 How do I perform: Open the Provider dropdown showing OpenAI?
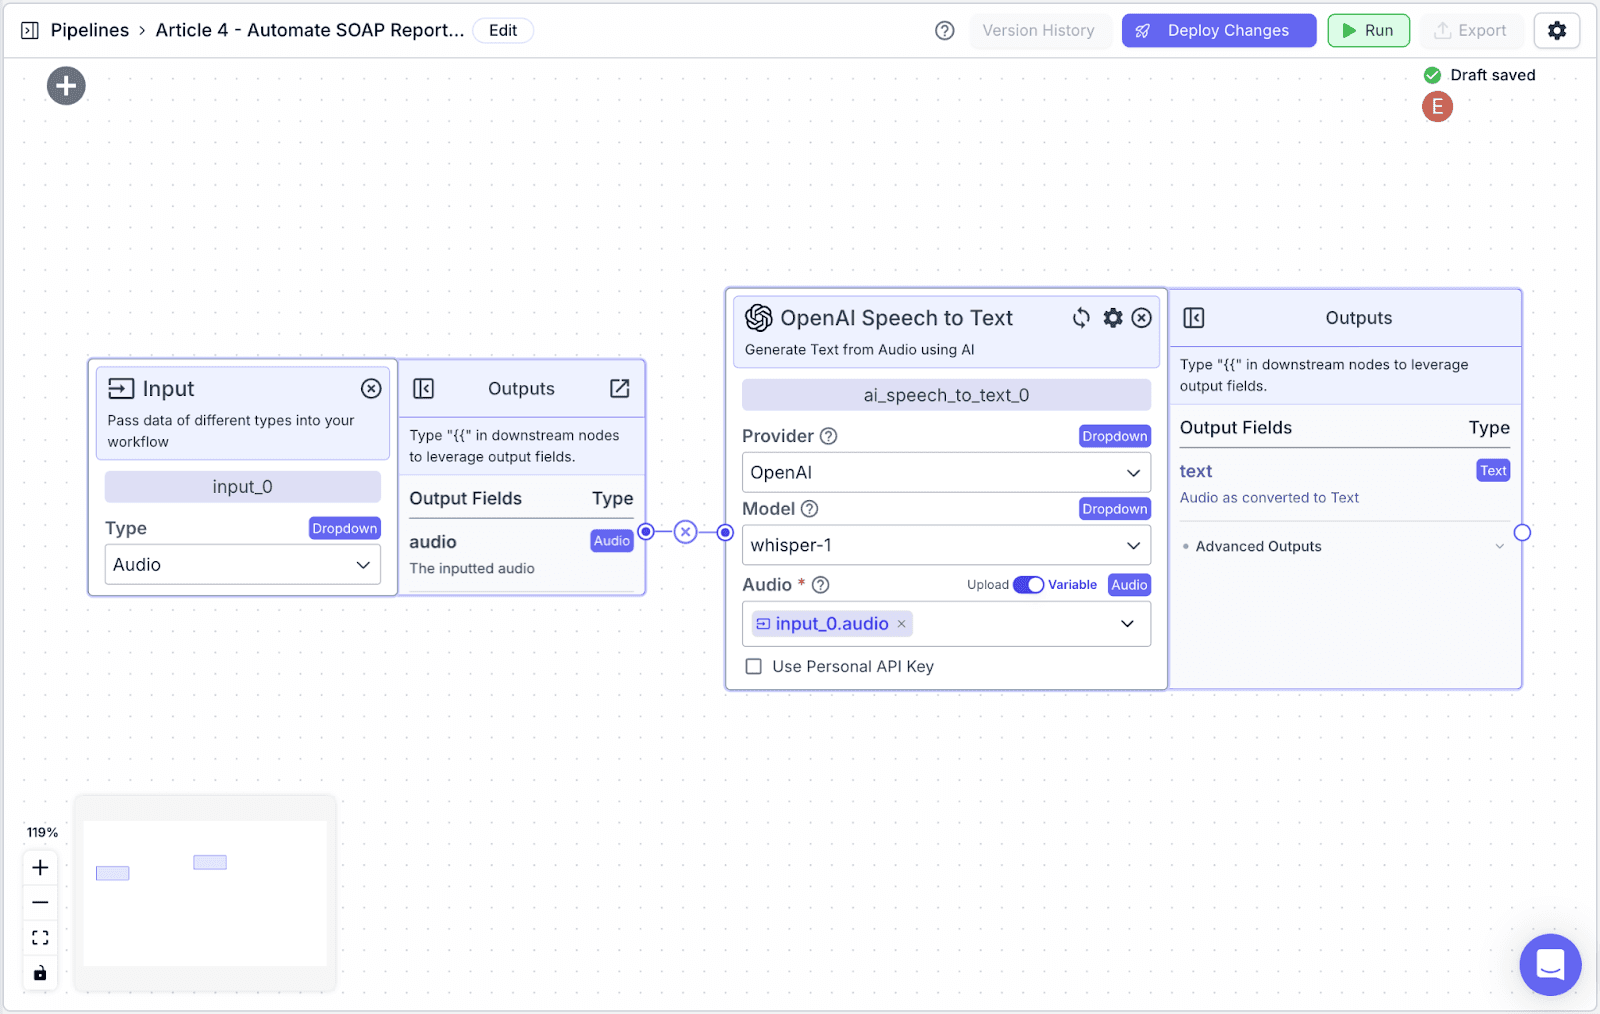[946, 472]
